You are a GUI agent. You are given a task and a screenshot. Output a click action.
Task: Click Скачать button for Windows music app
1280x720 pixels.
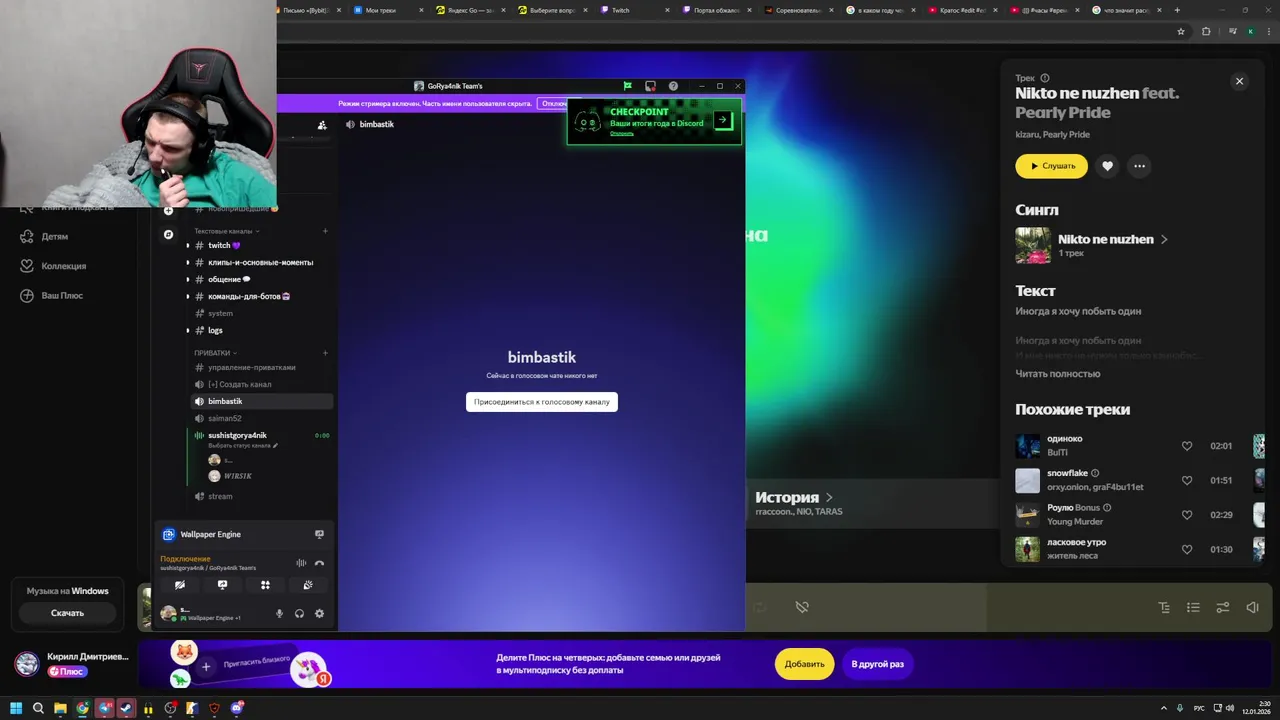[67, 613]
